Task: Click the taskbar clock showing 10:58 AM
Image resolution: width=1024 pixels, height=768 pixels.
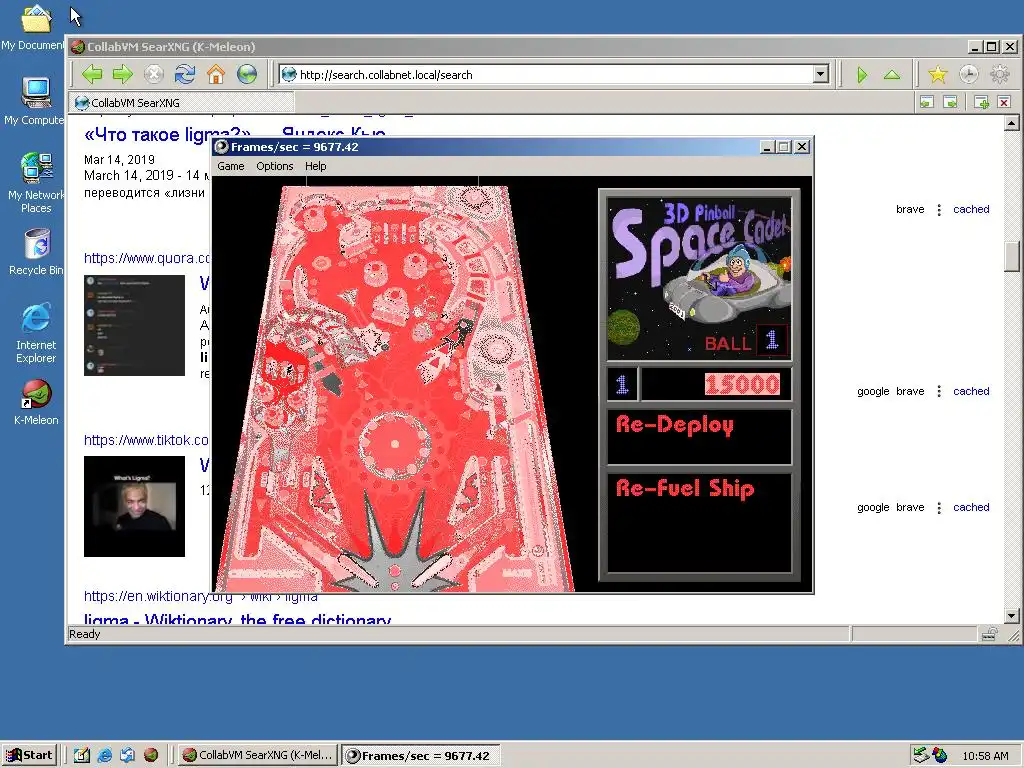Action: [x=985, y=756]
